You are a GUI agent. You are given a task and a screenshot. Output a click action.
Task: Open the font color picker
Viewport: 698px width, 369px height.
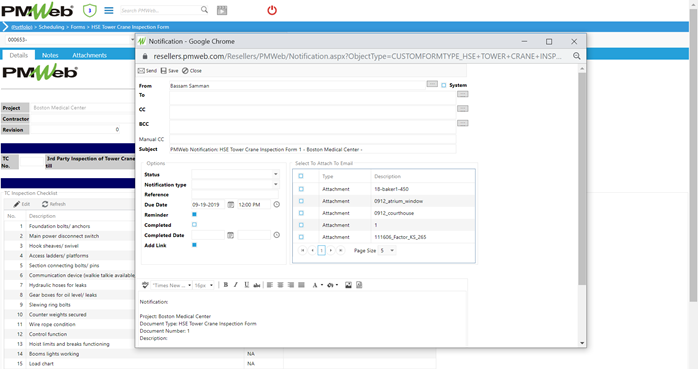tap(317, 285)
